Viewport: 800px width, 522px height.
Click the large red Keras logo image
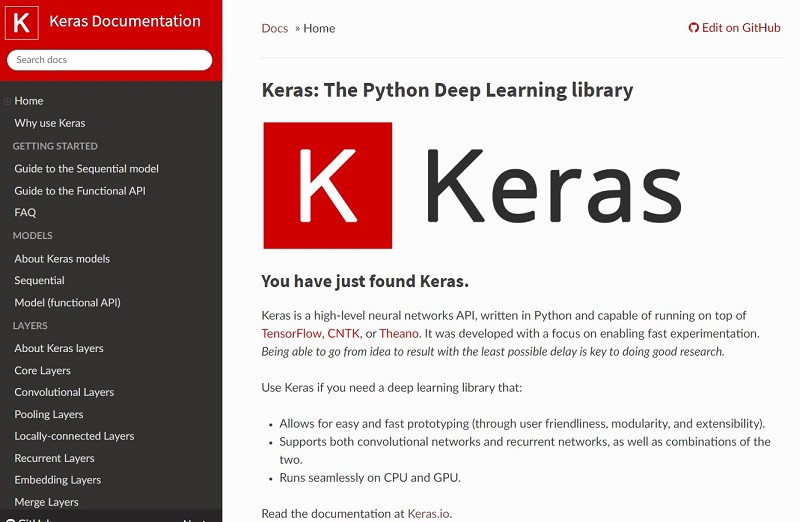(328, 185)
